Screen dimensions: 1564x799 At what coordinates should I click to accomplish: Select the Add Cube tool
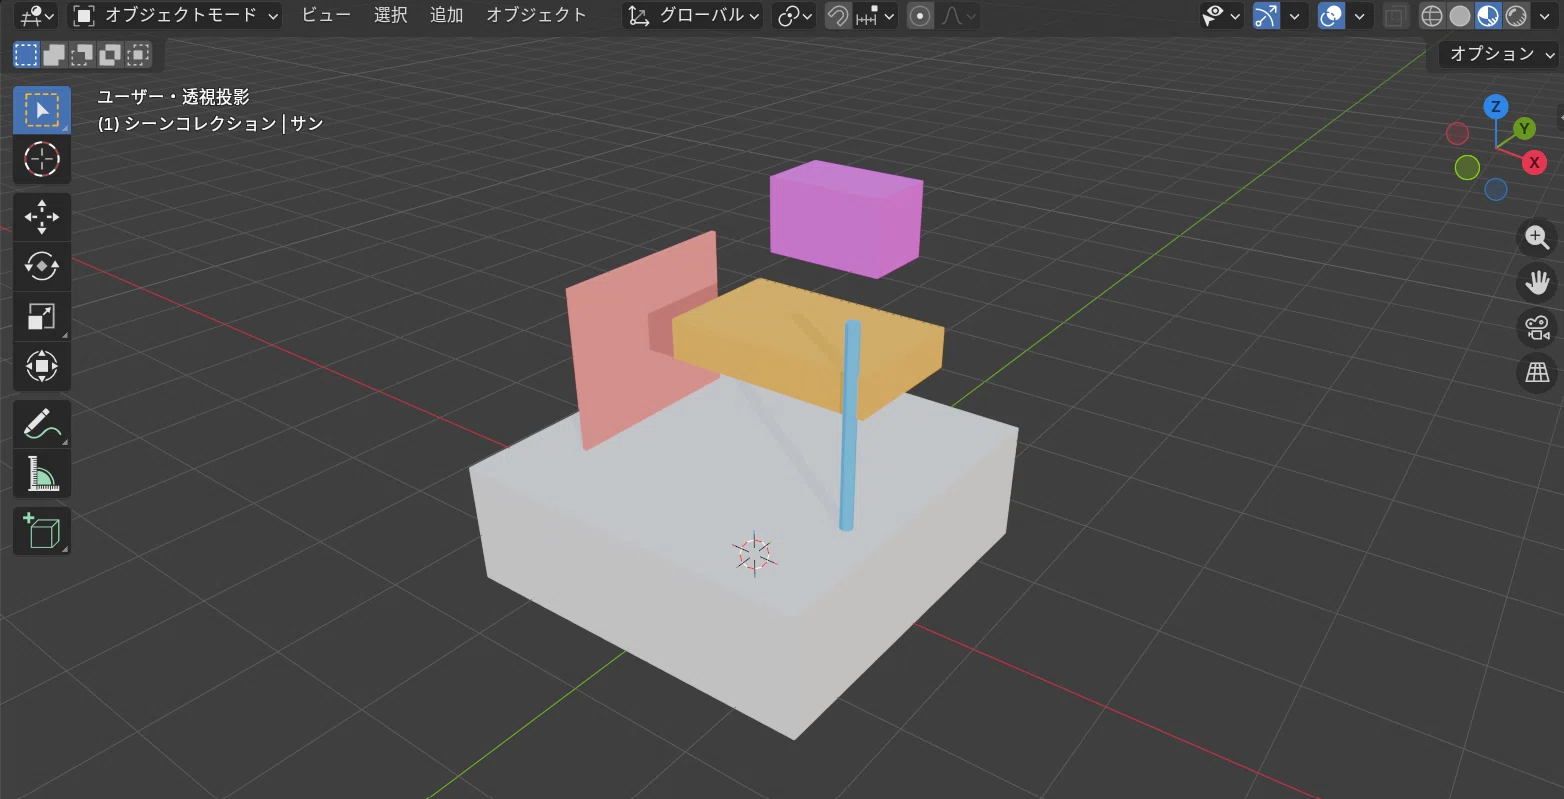(x=41, y=531)
